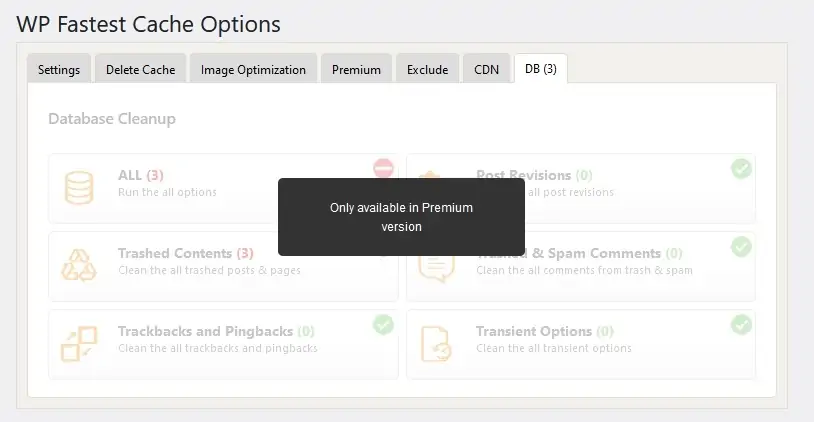
Task: Click the Transient Options green checkmark
Action: coord(741,324)
